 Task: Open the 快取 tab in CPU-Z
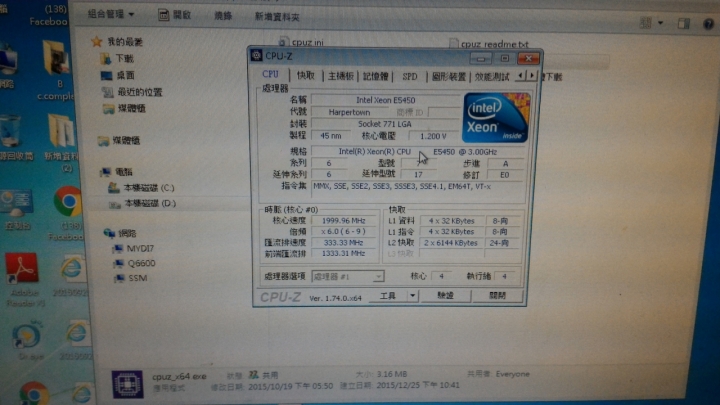[x=305, y=76]
